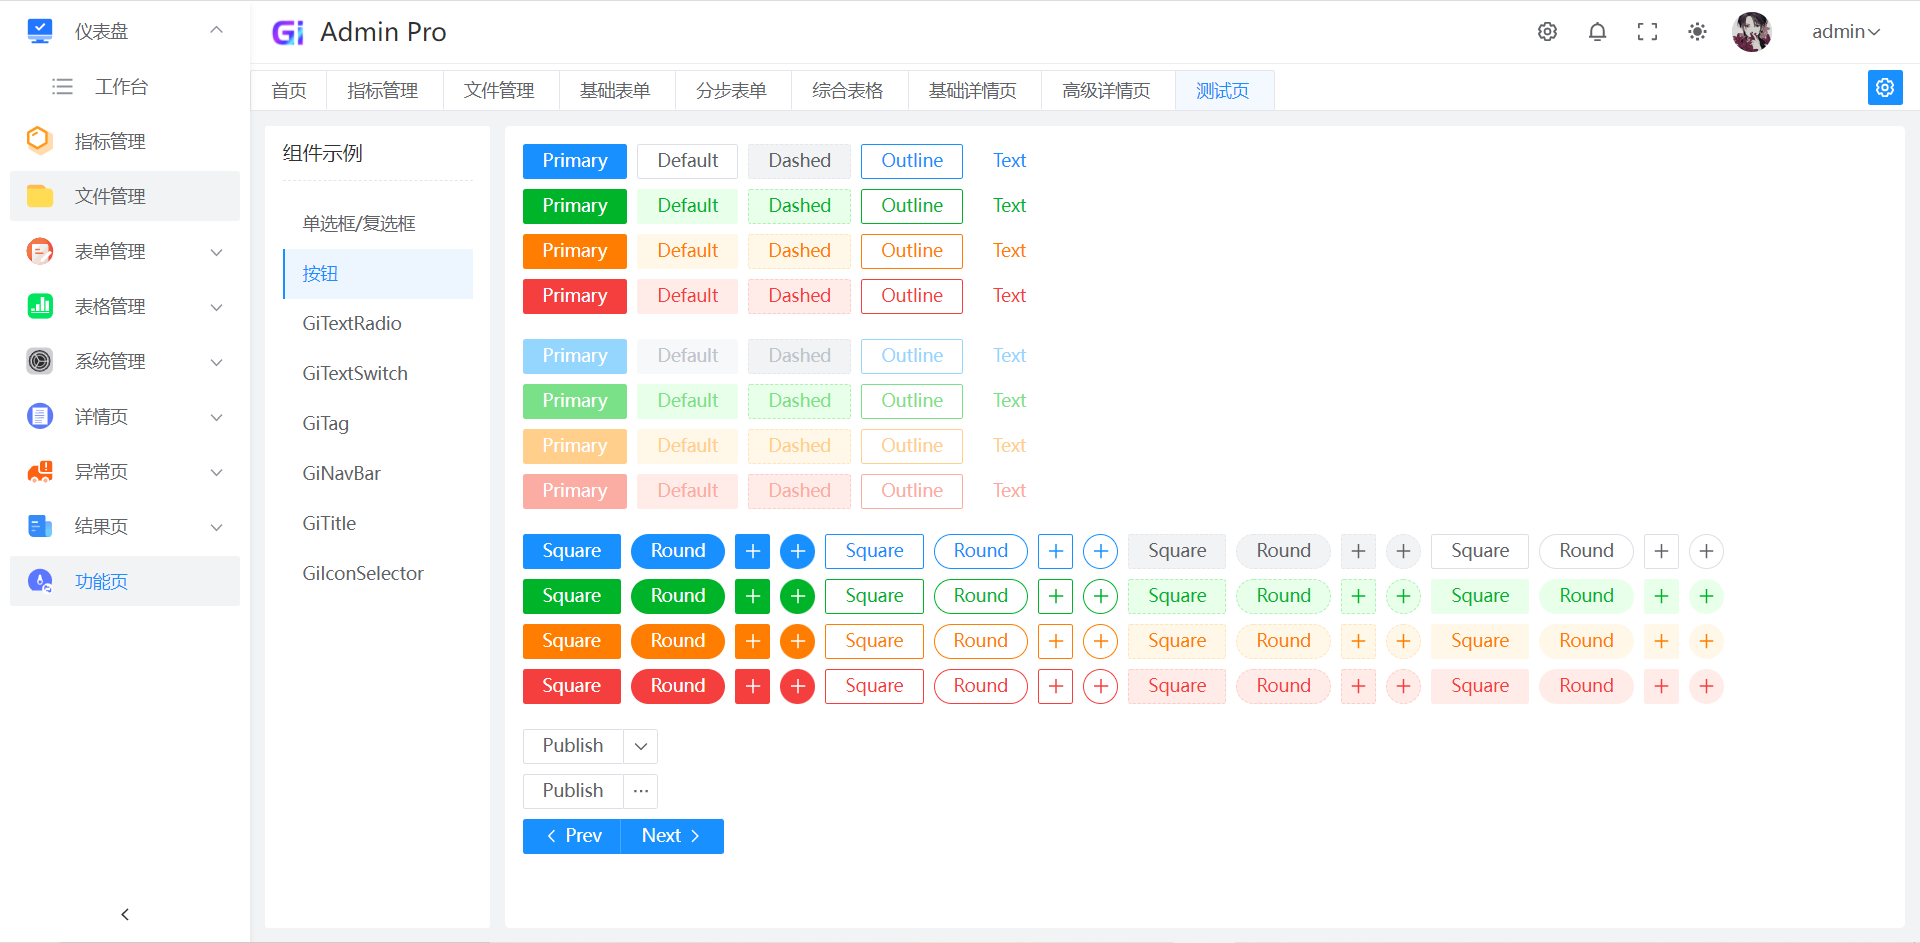This screenshot has width=1920, height=943.
Task: Click the 系统管理 gear icon in sidebar
Action: [39, 361]
